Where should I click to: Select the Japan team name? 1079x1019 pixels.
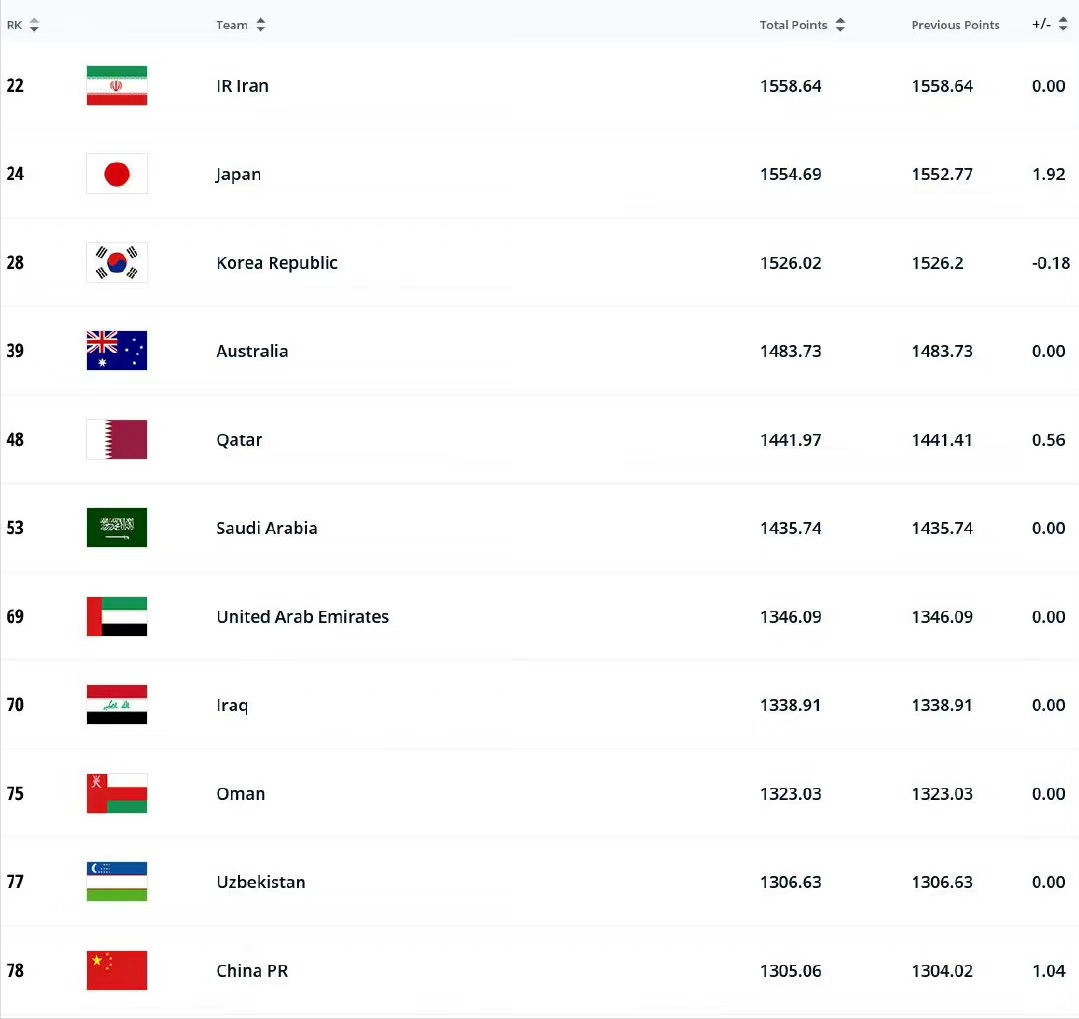(x=239, y=174)
